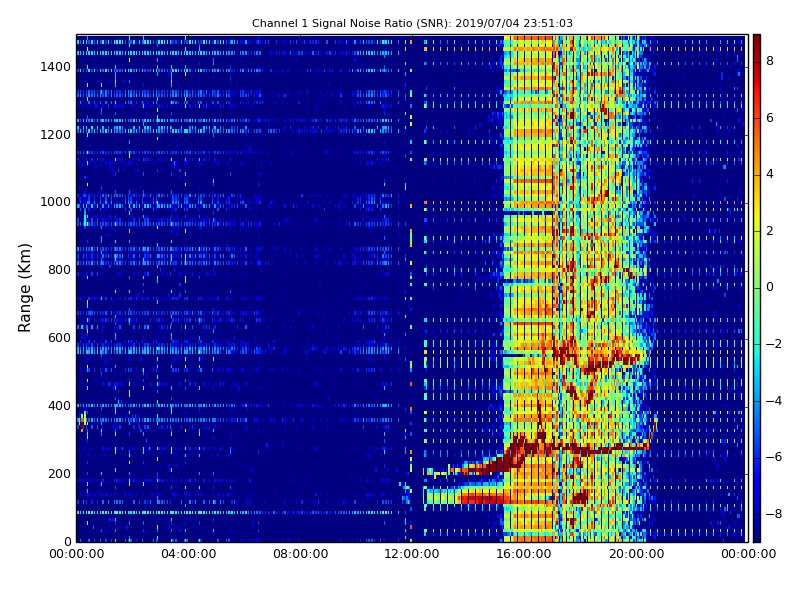Click the colorbar label −8

[x=774, y=514]
